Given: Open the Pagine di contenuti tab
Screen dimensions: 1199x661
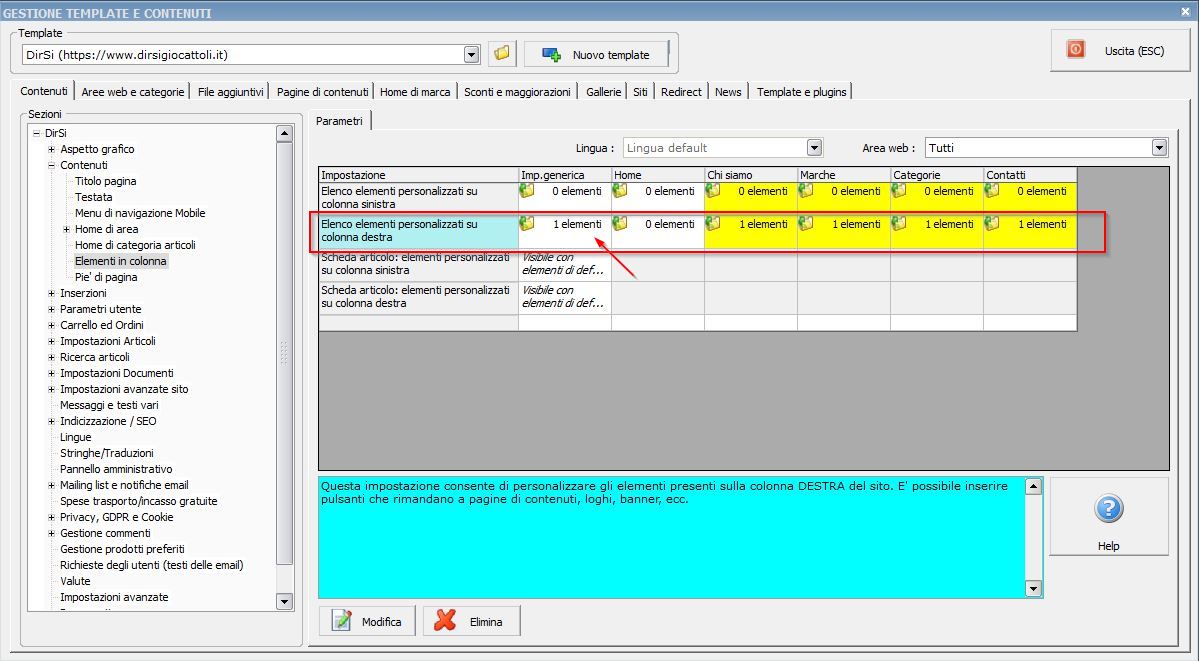Looking at the screenshot, I should (322, 92).
